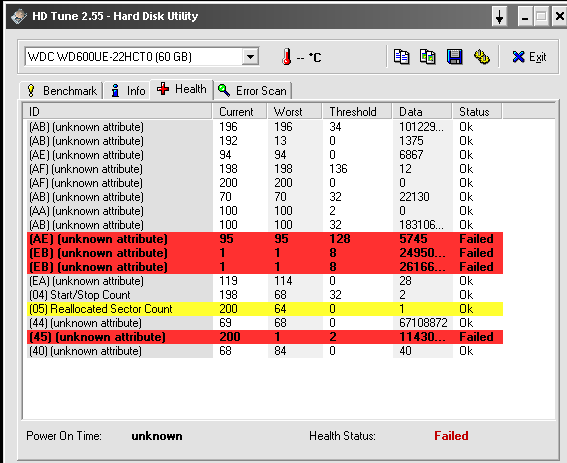Click the Data column header
Screen dimensions: 567x463
423,112
